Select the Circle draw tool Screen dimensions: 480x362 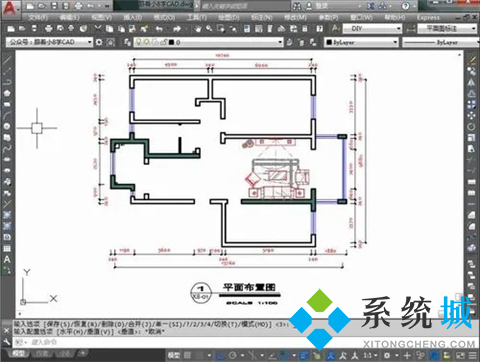7,126
